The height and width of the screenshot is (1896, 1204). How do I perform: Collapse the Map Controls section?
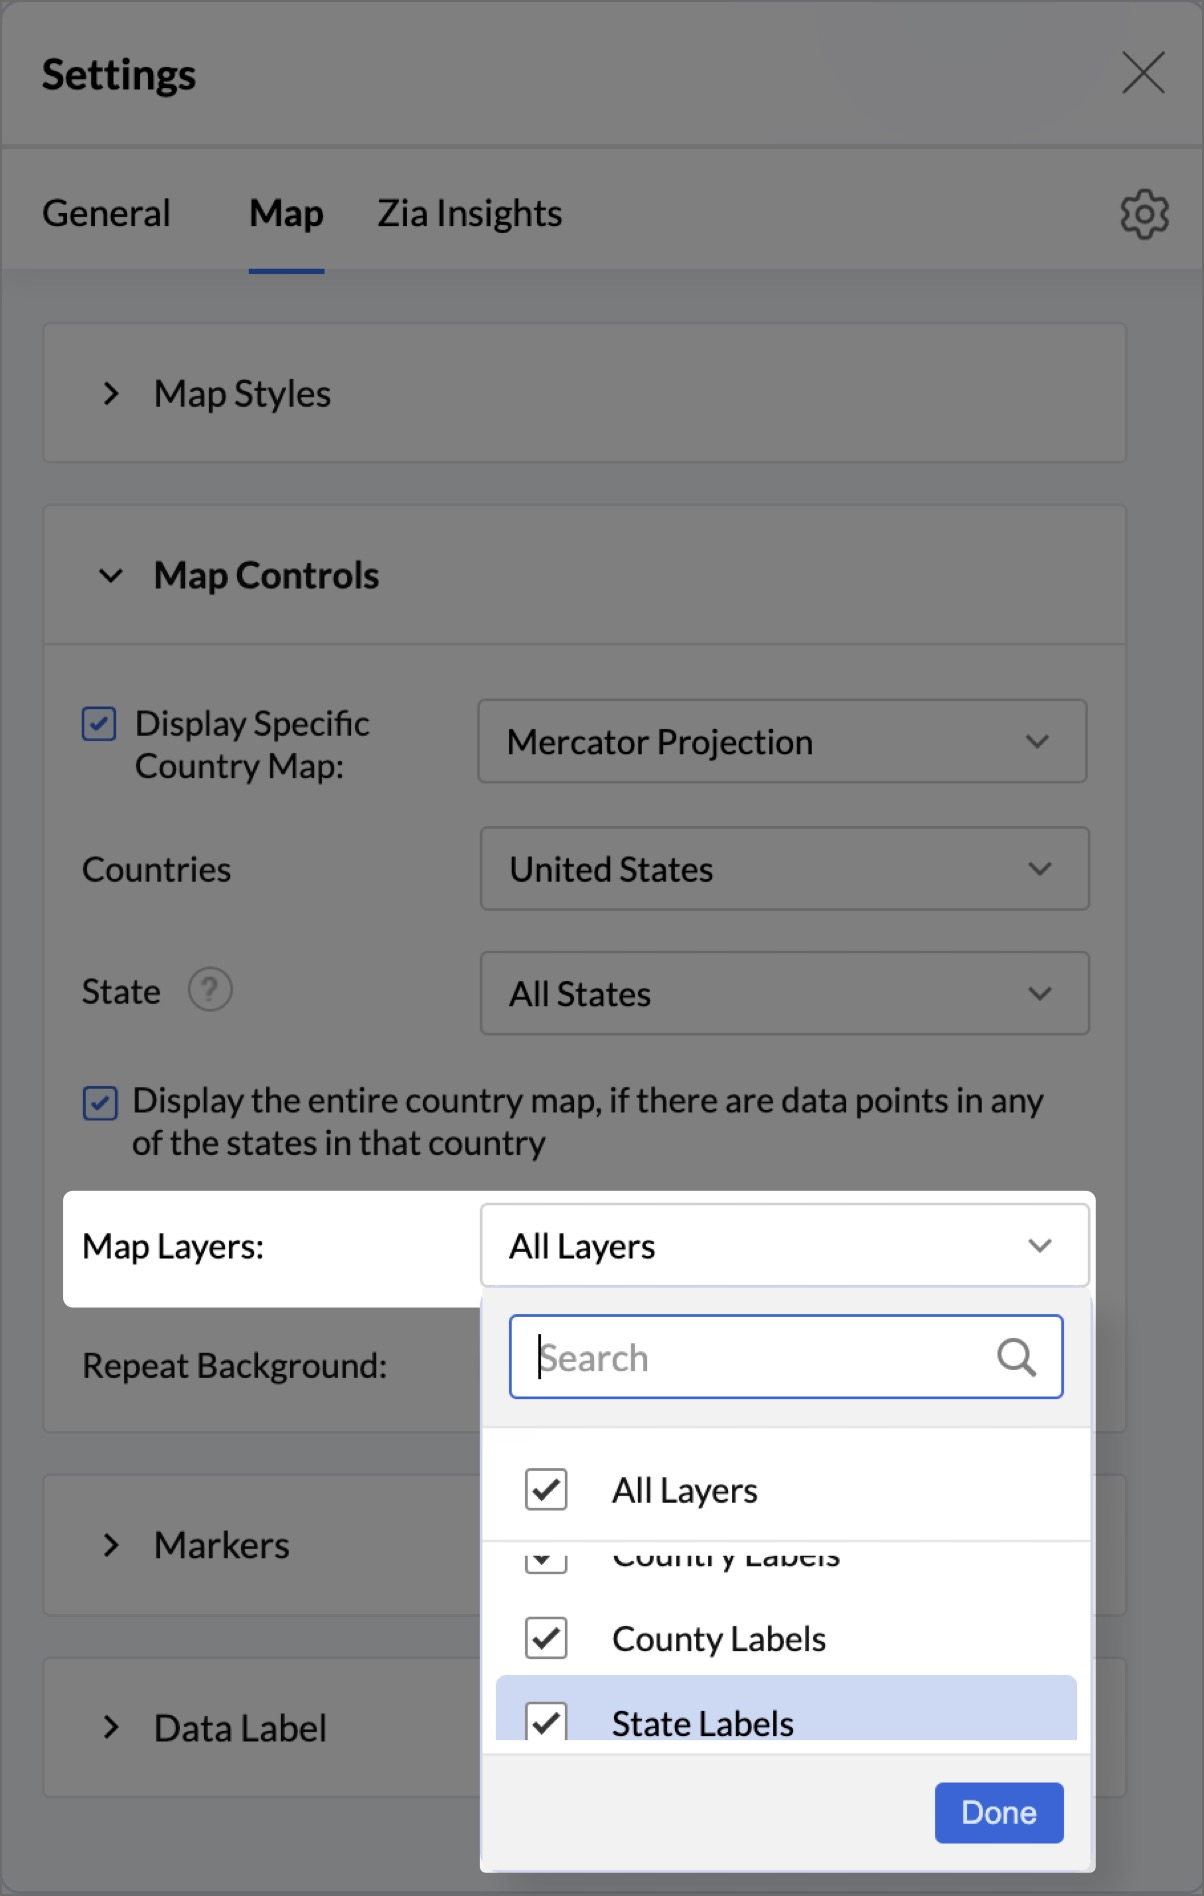pos(111,576)
